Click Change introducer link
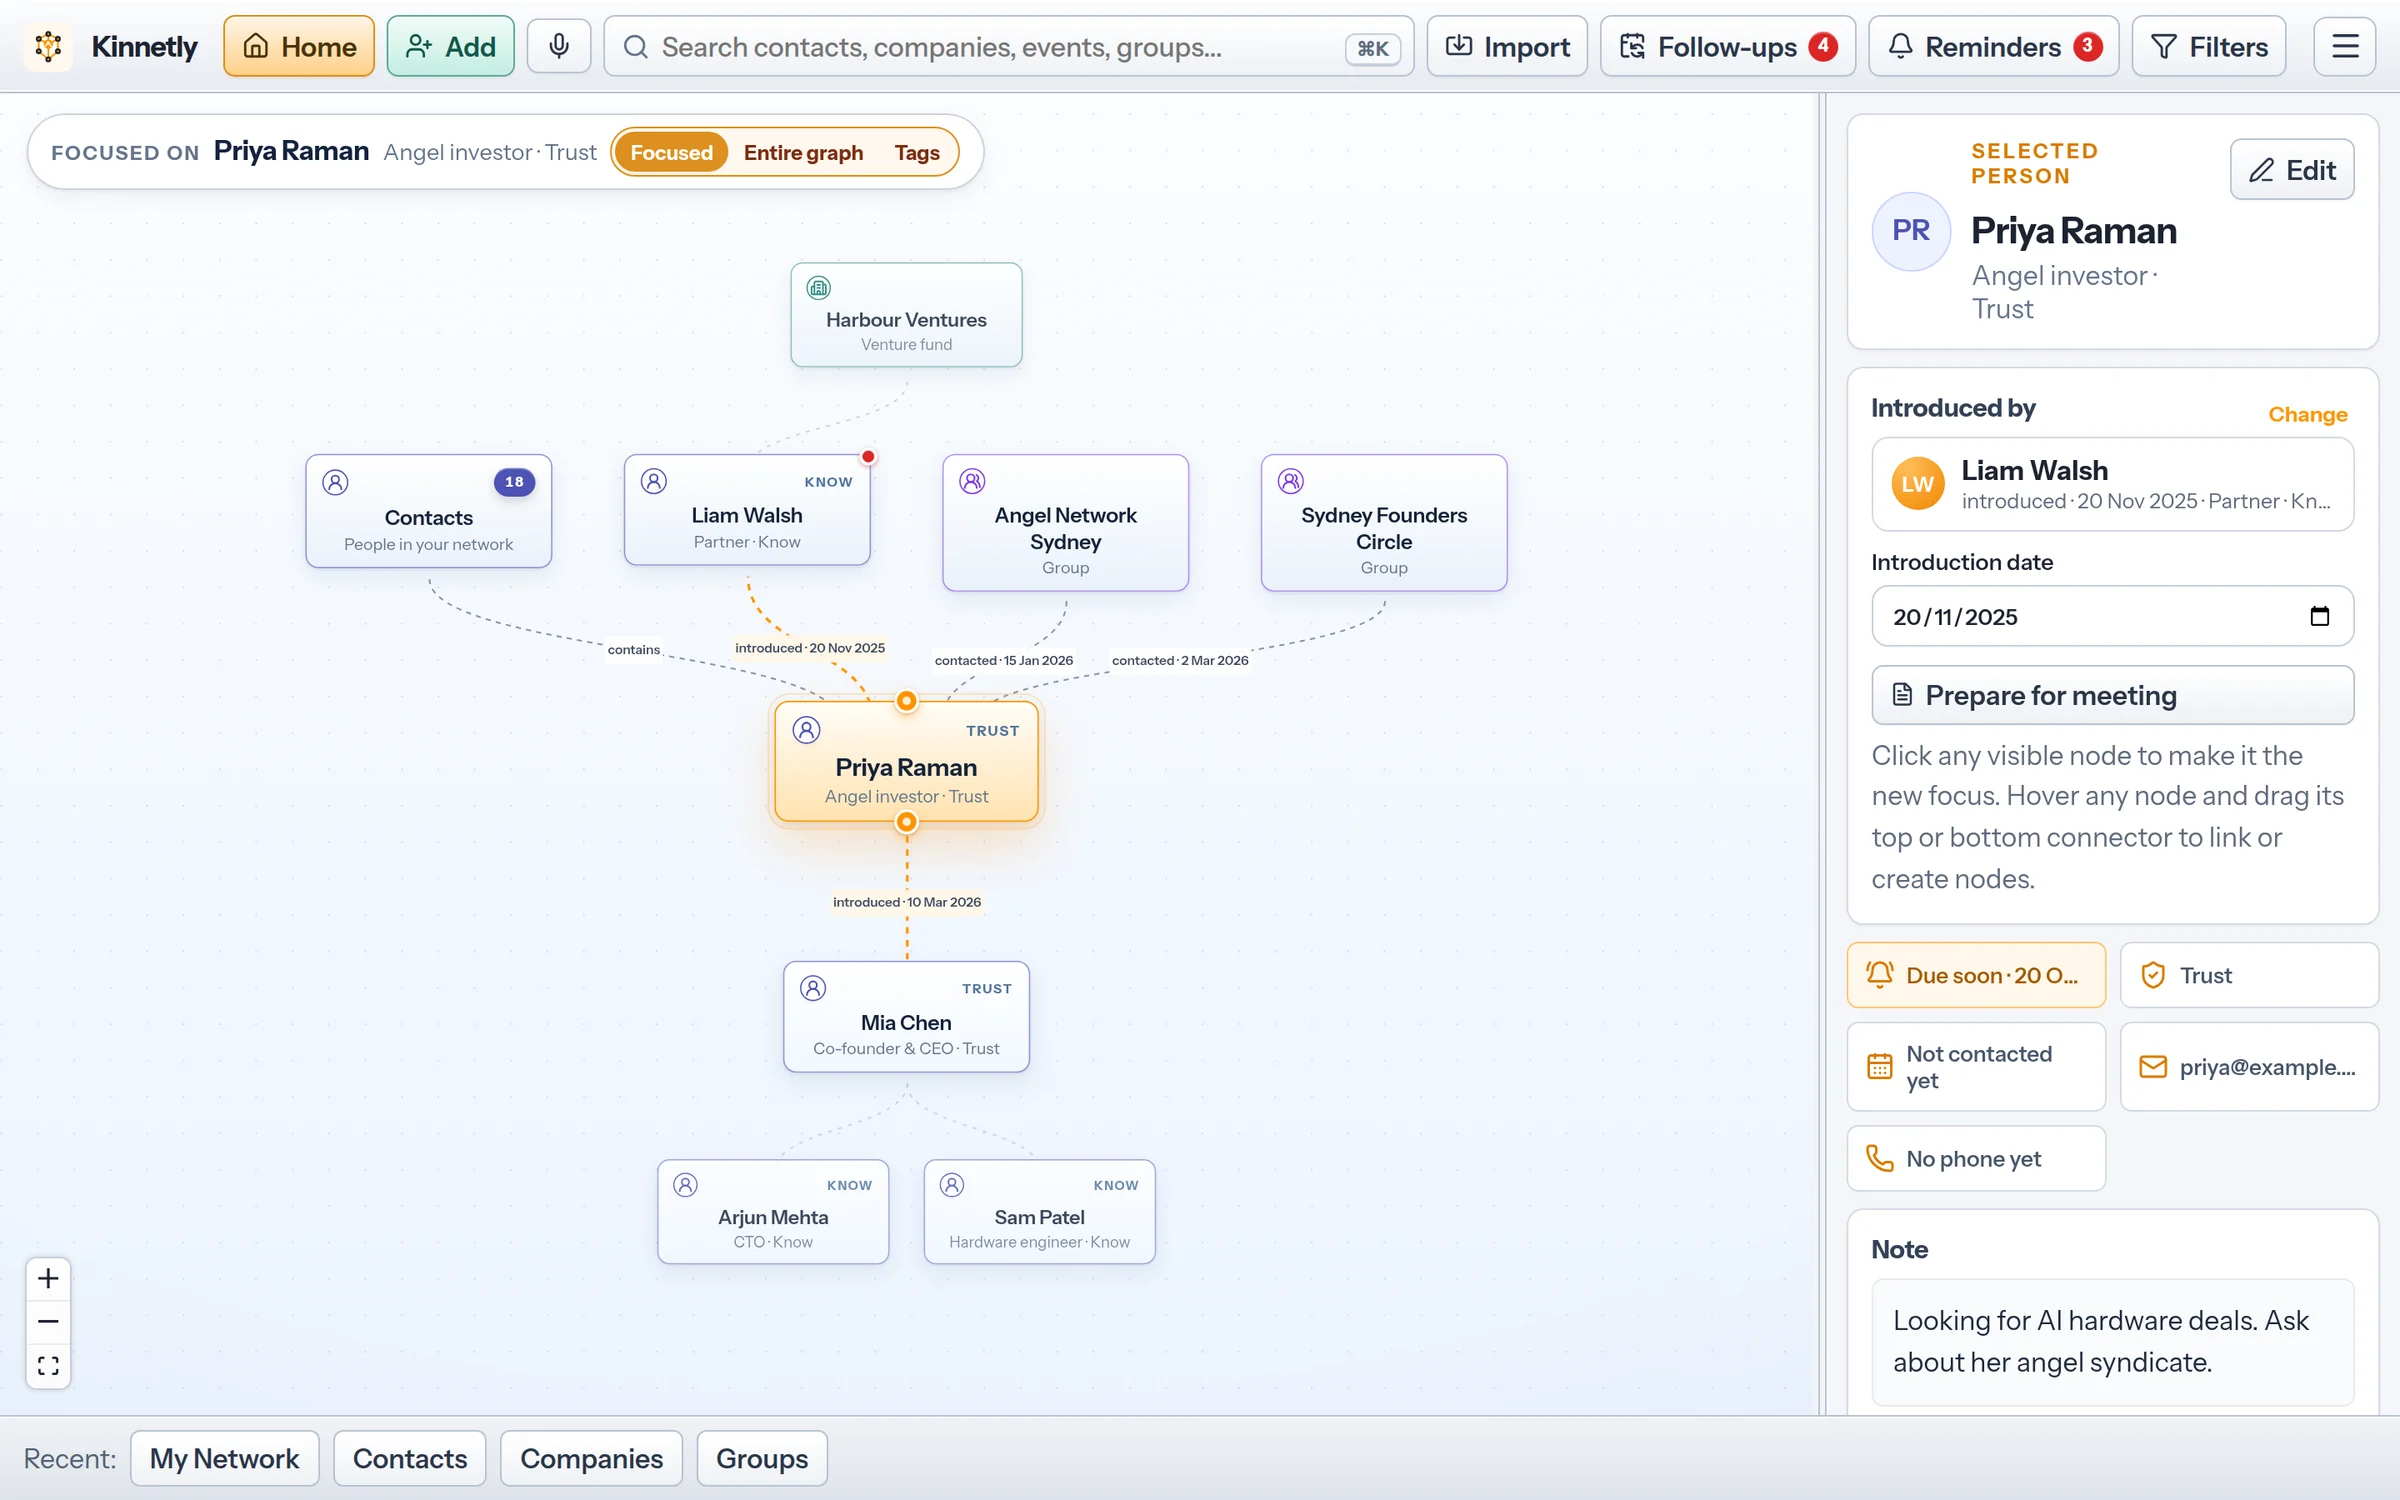The image size is (2400, 1500). pos(2307,414)
